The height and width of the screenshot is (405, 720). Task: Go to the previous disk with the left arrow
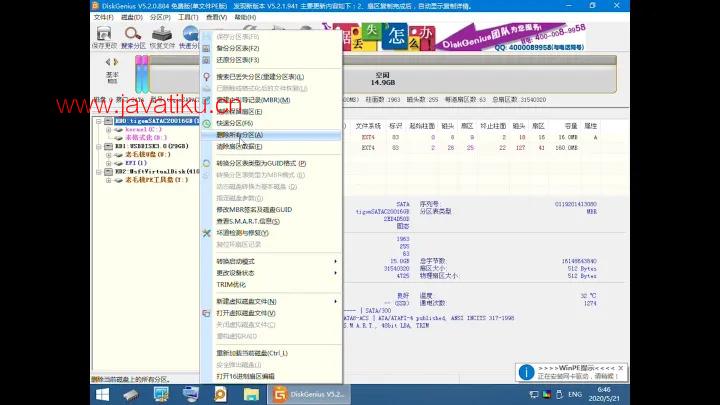(108, 62)
